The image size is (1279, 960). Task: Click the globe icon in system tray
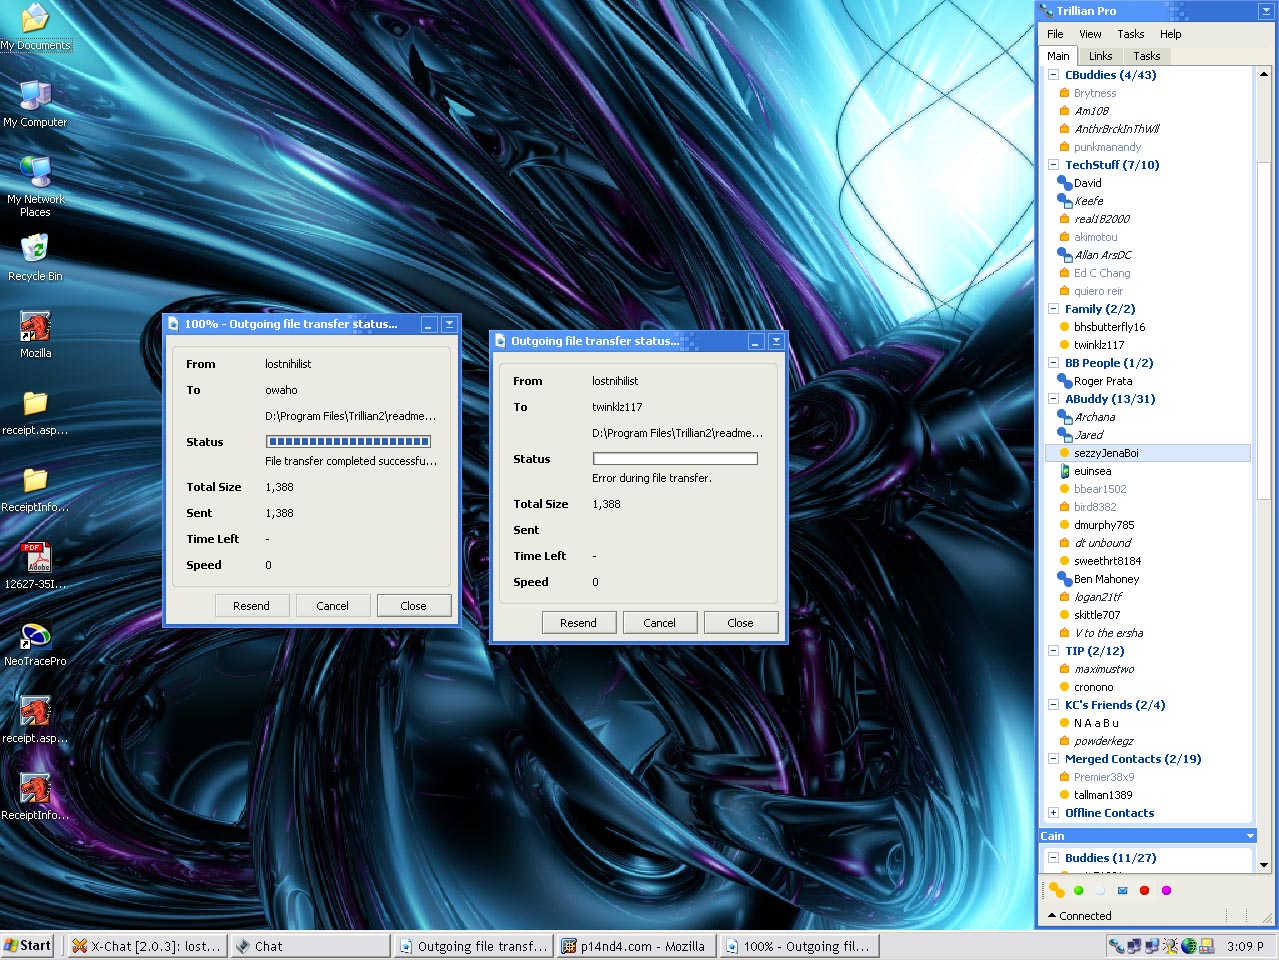click(1188, 945)
